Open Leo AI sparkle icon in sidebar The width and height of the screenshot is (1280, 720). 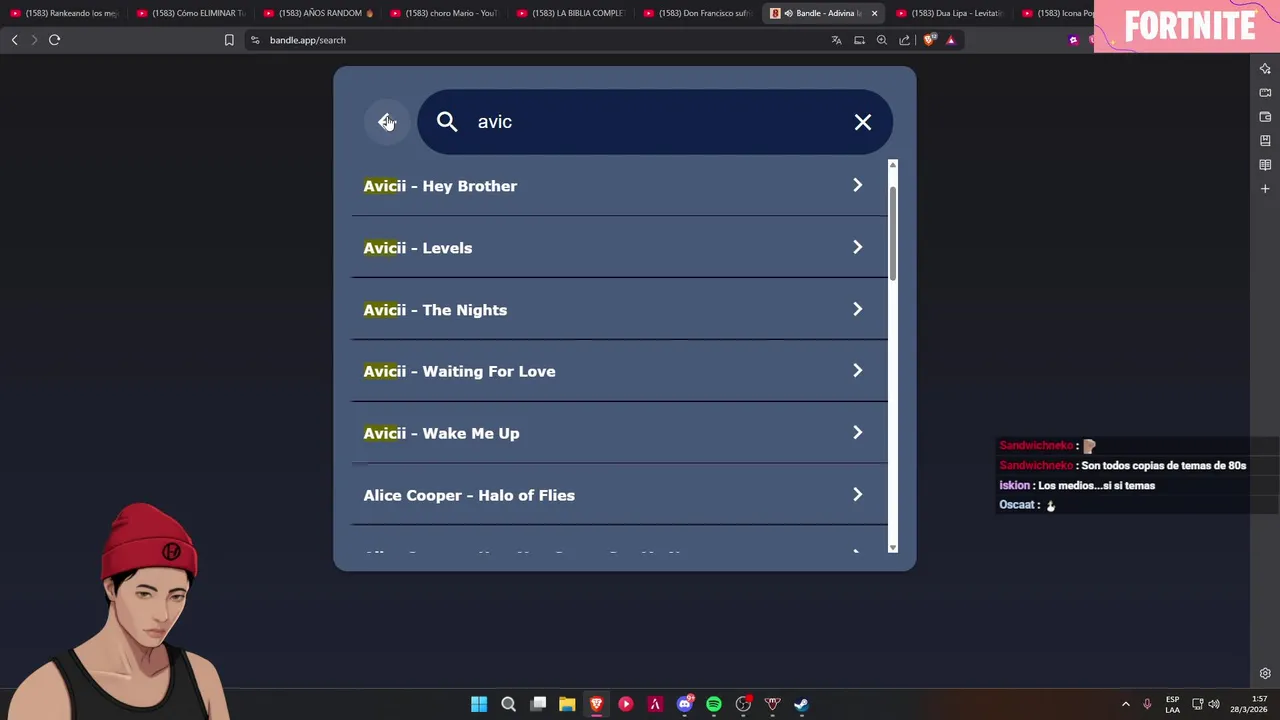point(1265,69)
